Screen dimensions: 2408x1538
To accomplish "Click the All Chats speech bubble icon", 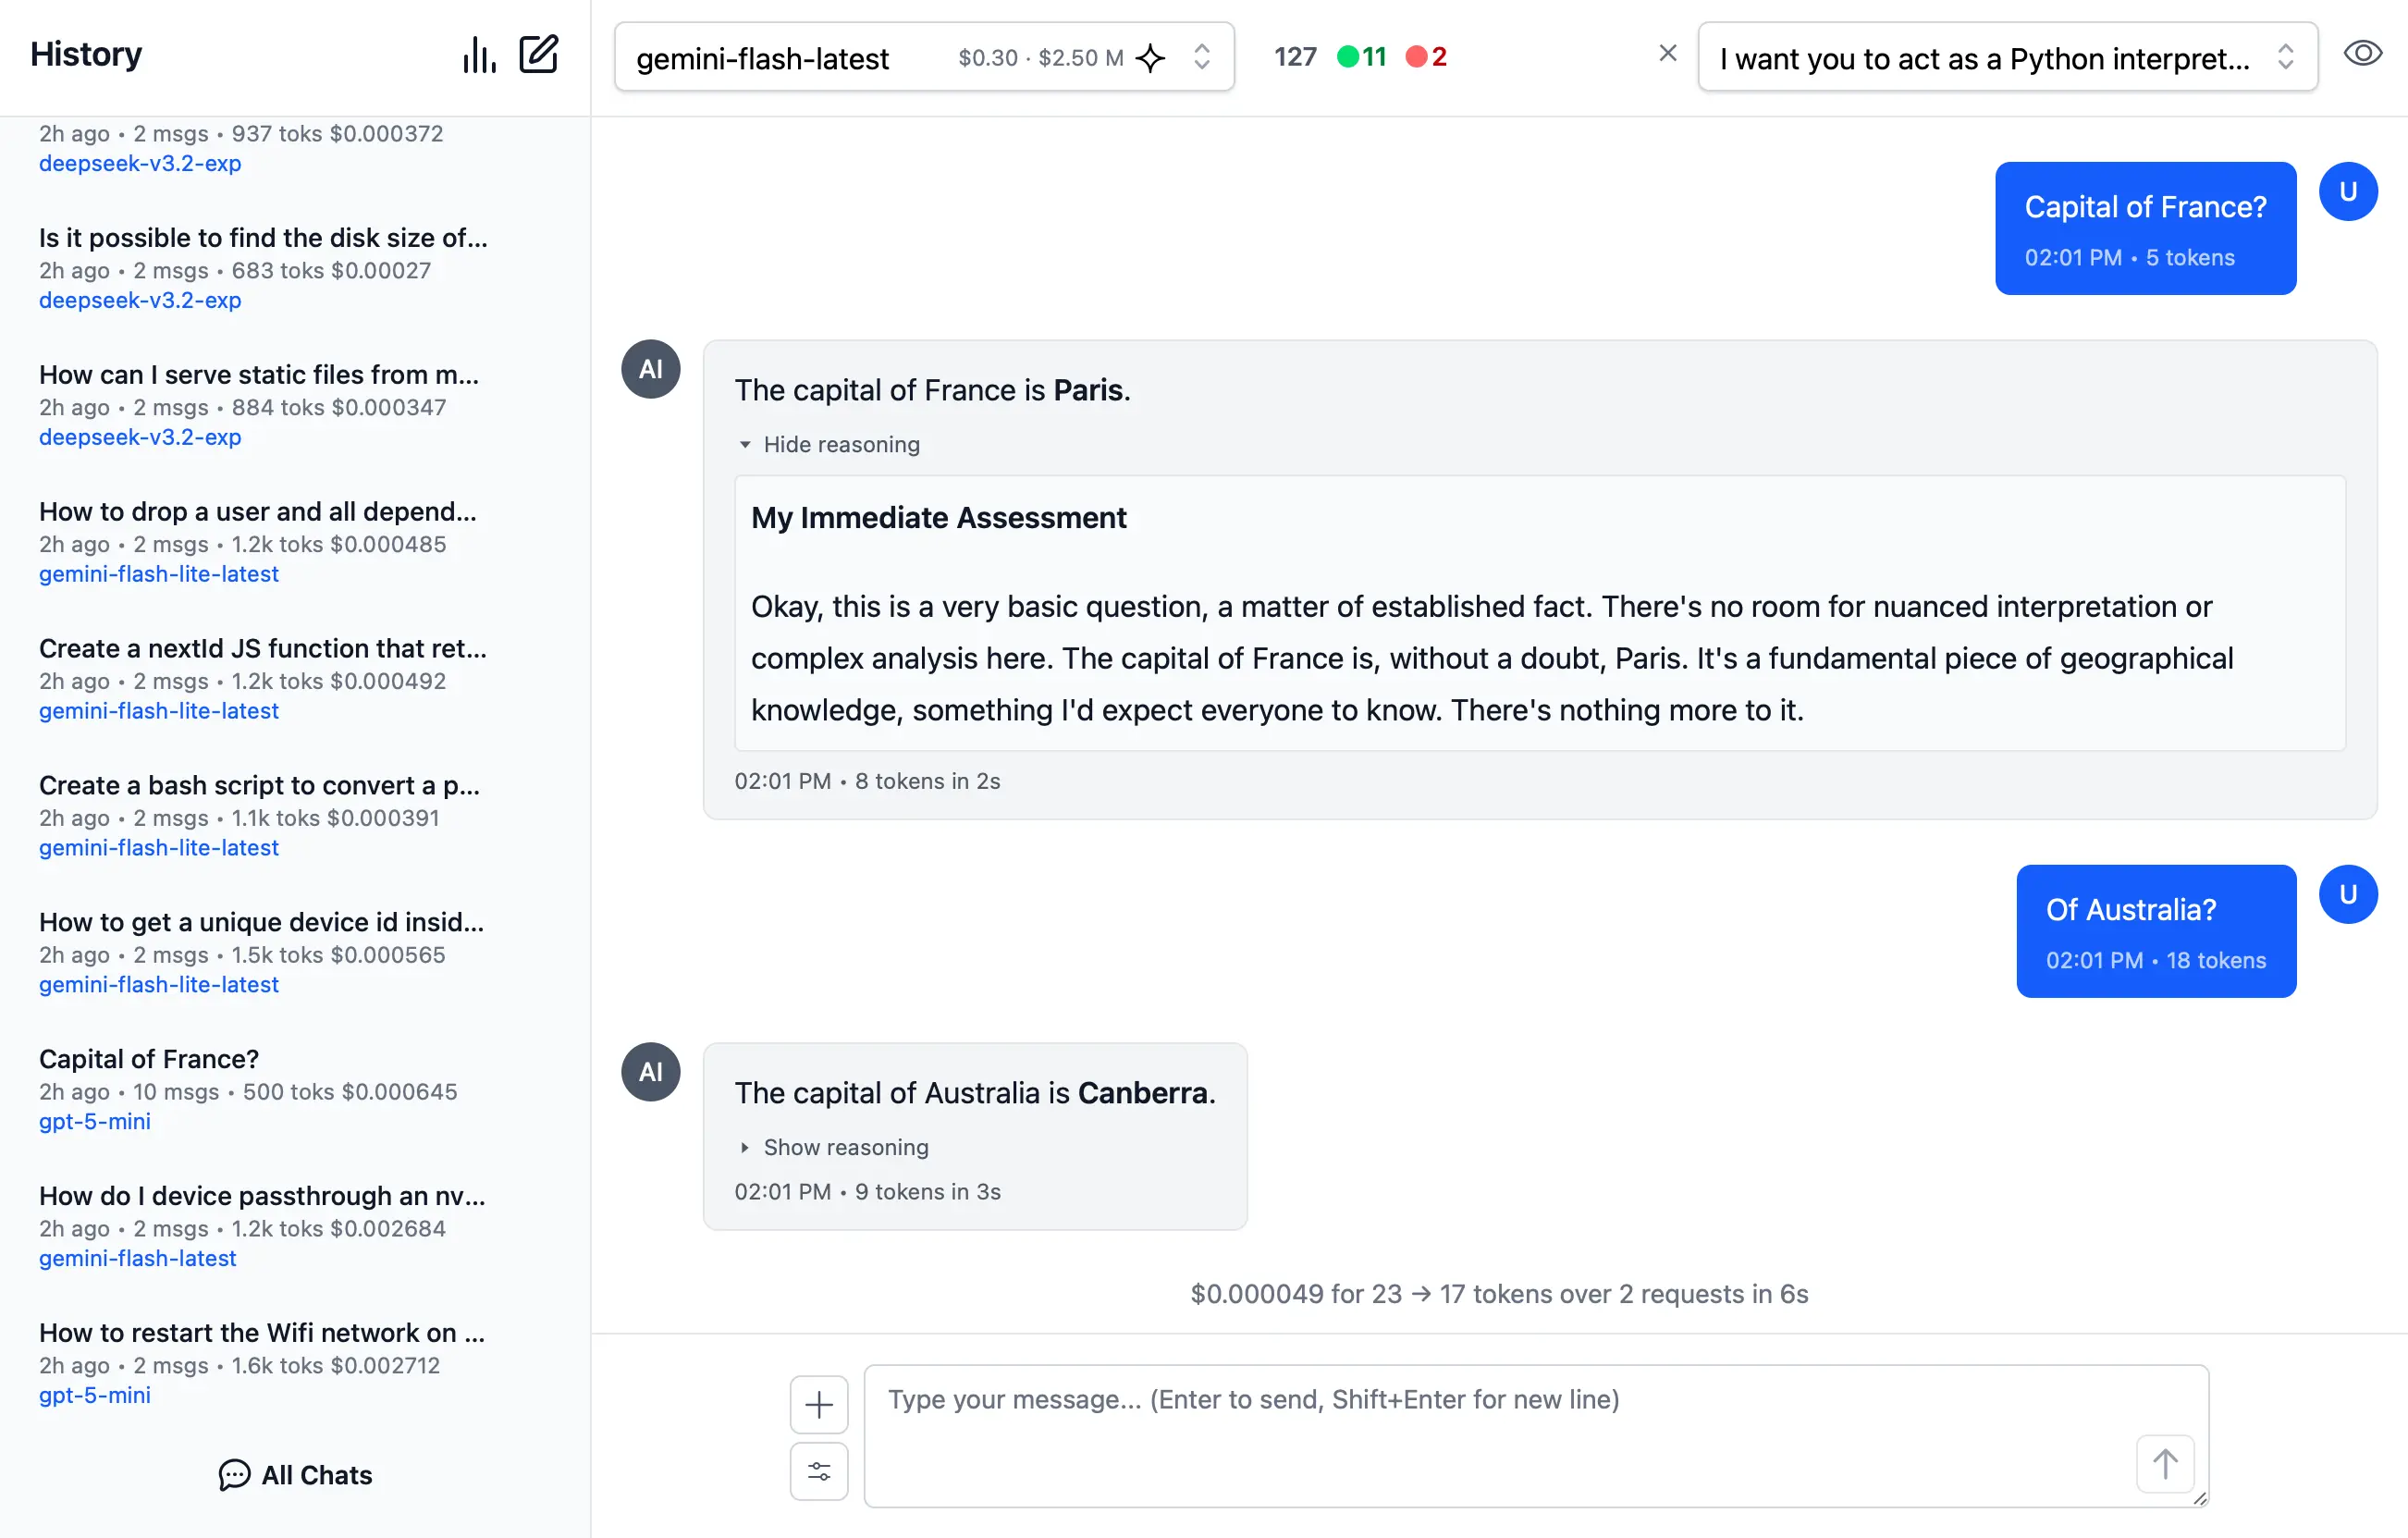I will (x=234, y=1474).
